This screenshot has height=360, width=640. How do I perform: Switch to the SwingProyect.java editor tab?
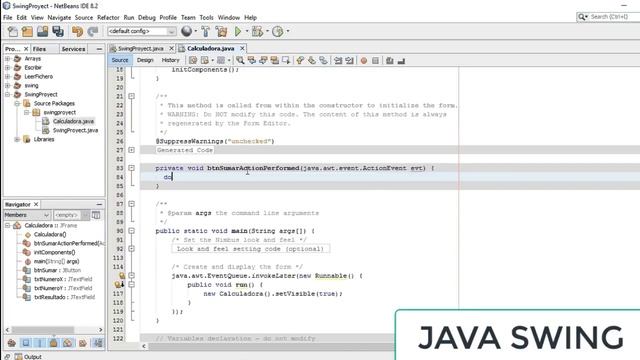(140, 49)
